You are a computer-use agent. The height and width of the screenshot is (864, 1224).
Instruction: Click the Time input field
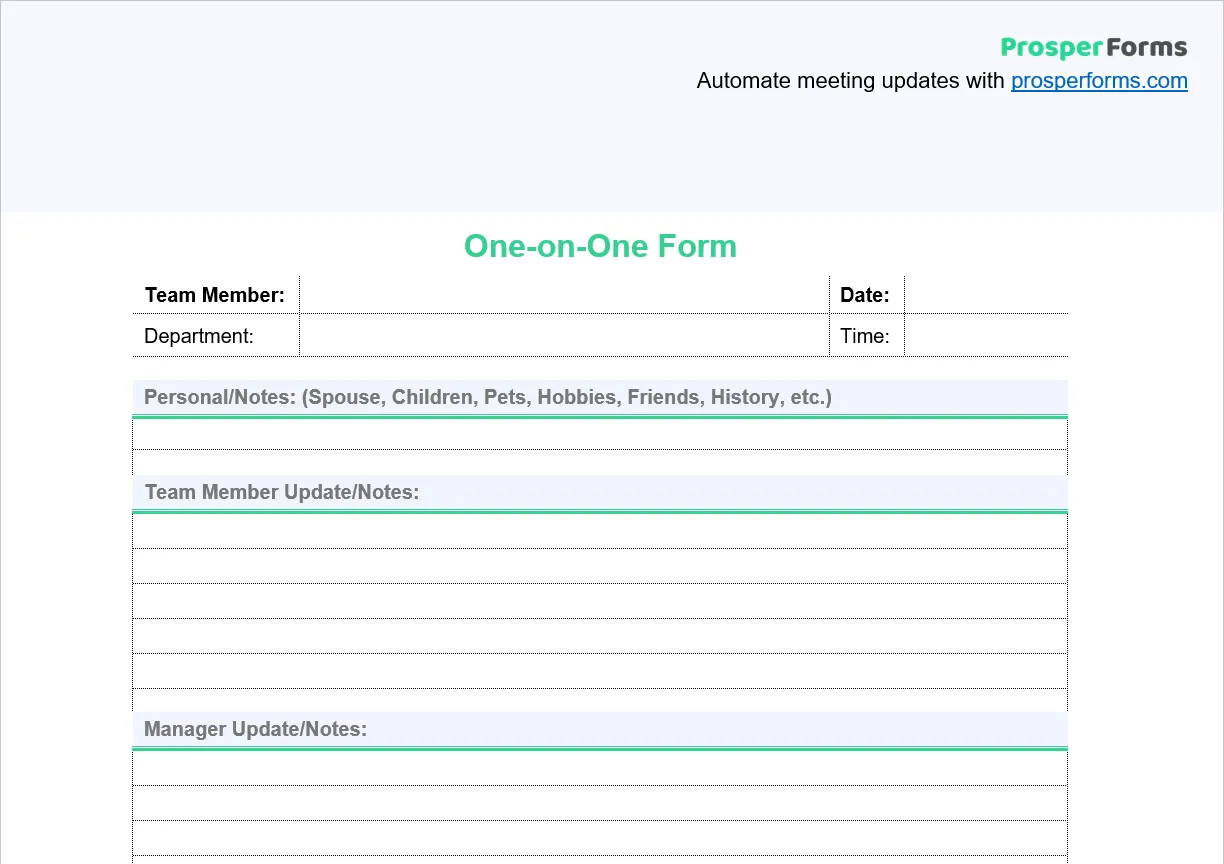tap(986, 335)
